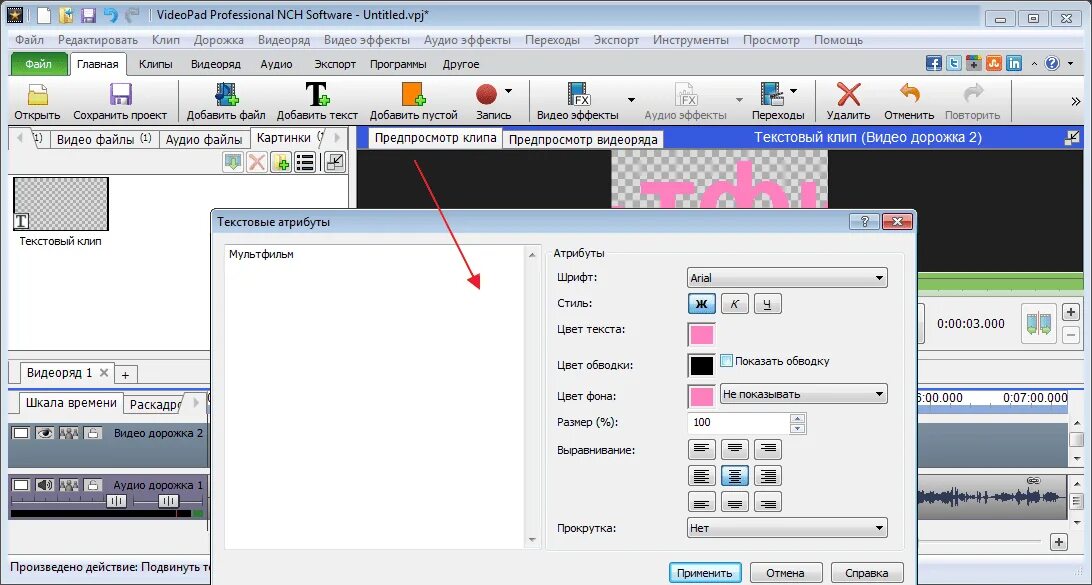Click Добавить текст toolbar button
The width and height of the screenshot is (1092, 585).
(317, 102)
